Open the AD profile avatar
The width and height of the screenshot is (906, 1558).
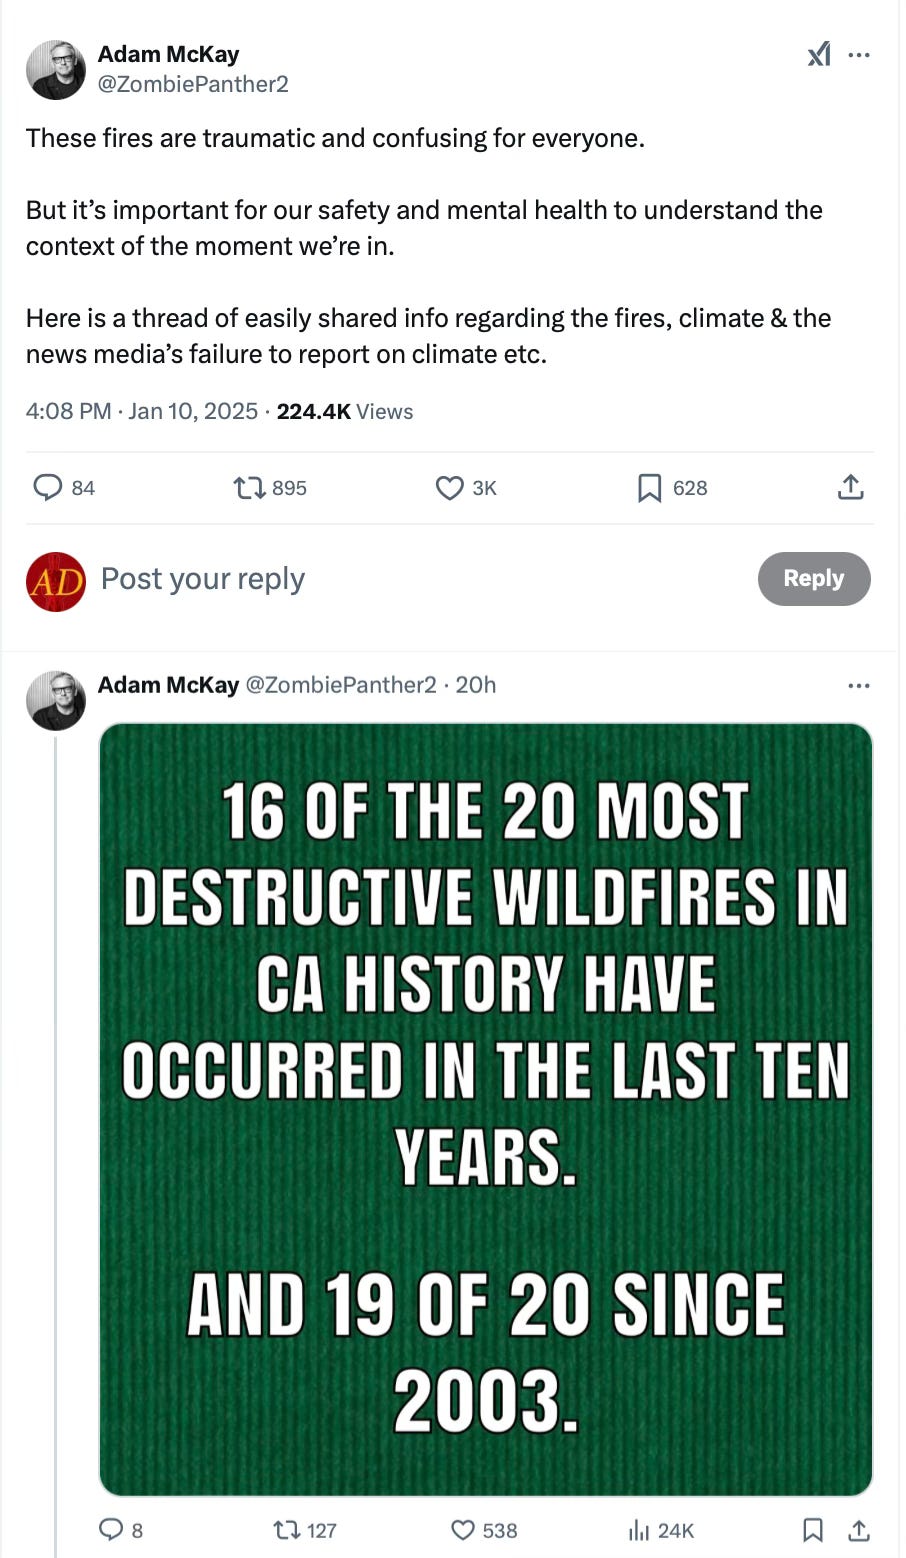coord(56,582)
